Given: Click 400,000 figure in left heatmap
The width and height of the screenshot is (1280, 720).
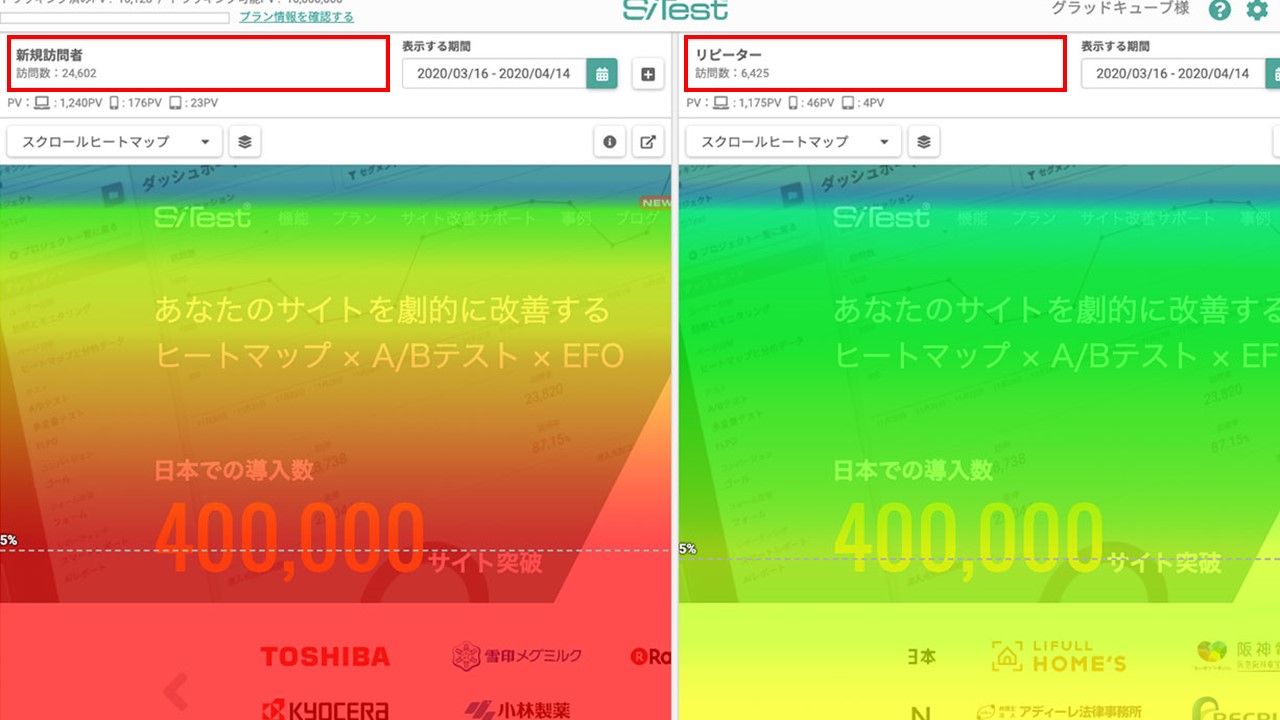Looking at the screenshot, I should coord(290,539).
